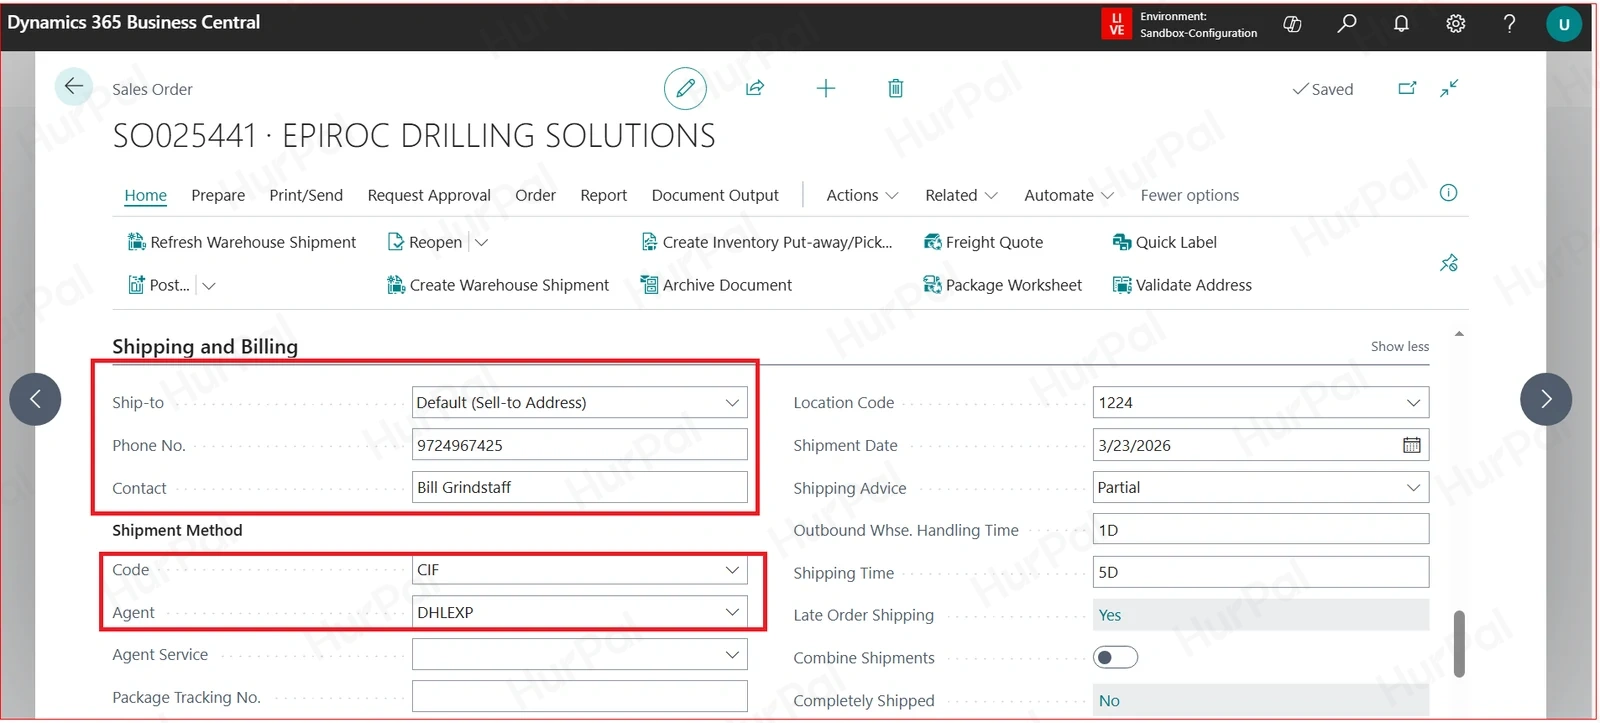Open the Actions menu
1600x723 pixels.
tap(862, 195)
